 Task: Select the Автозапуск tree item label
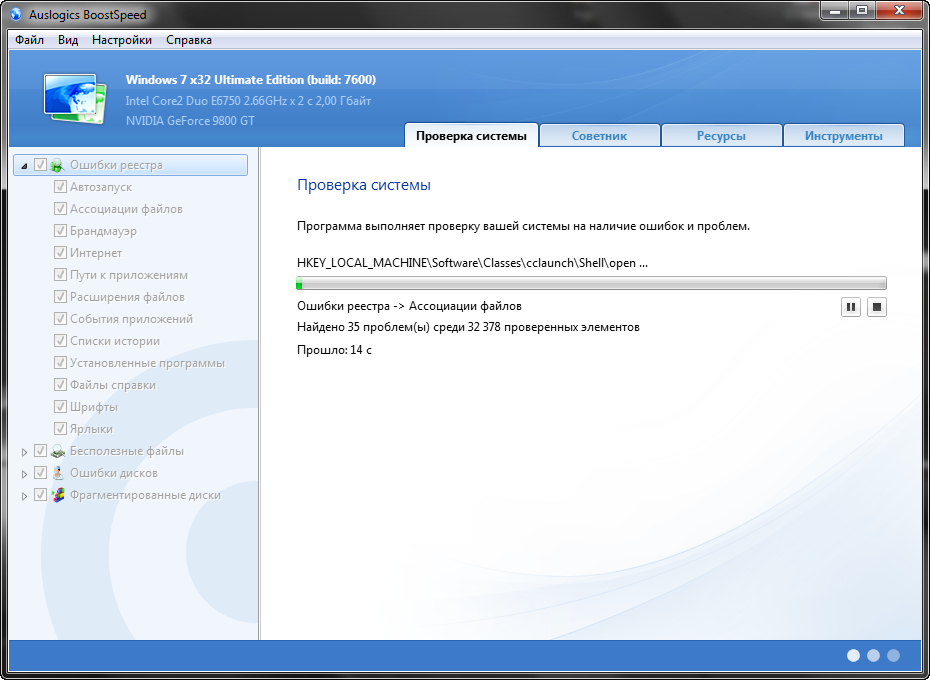pyautogui.click(x=101, y=187)
